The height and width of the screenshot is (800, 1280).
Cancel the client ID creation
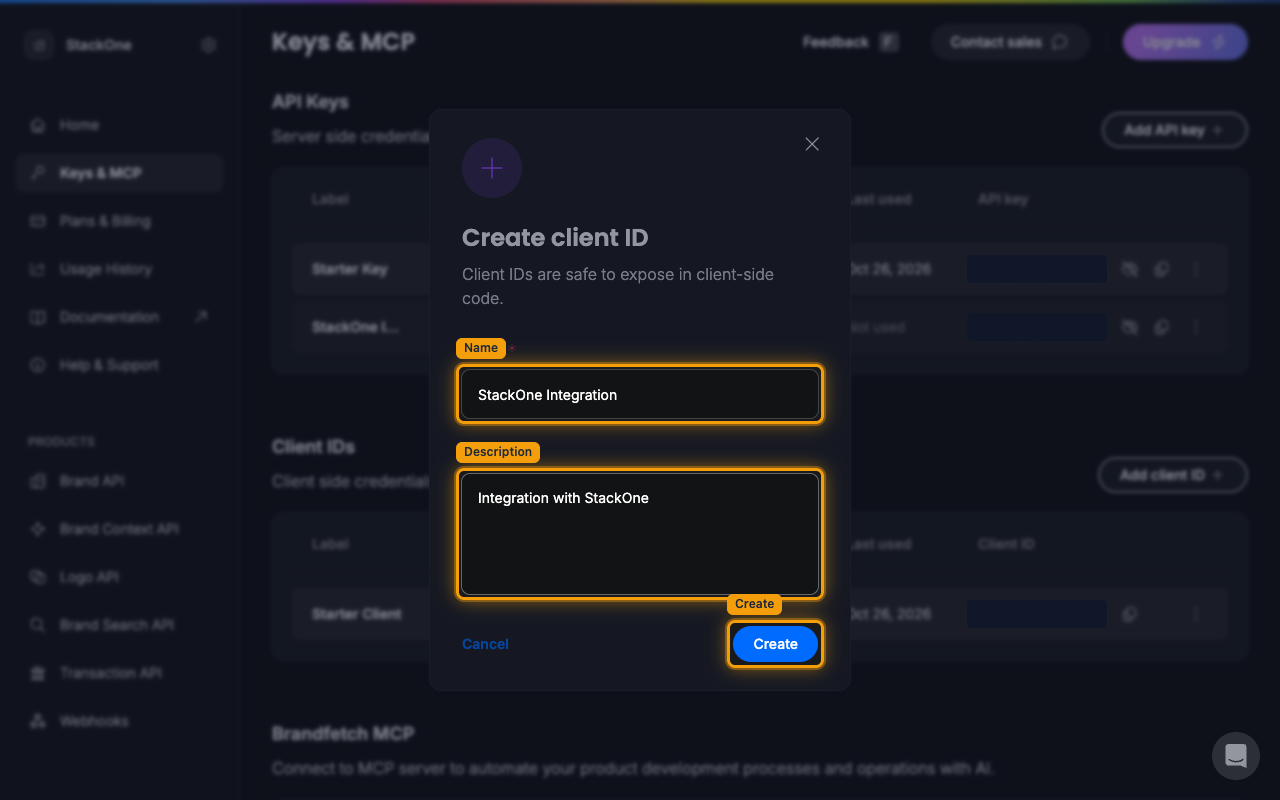point(485,644)
